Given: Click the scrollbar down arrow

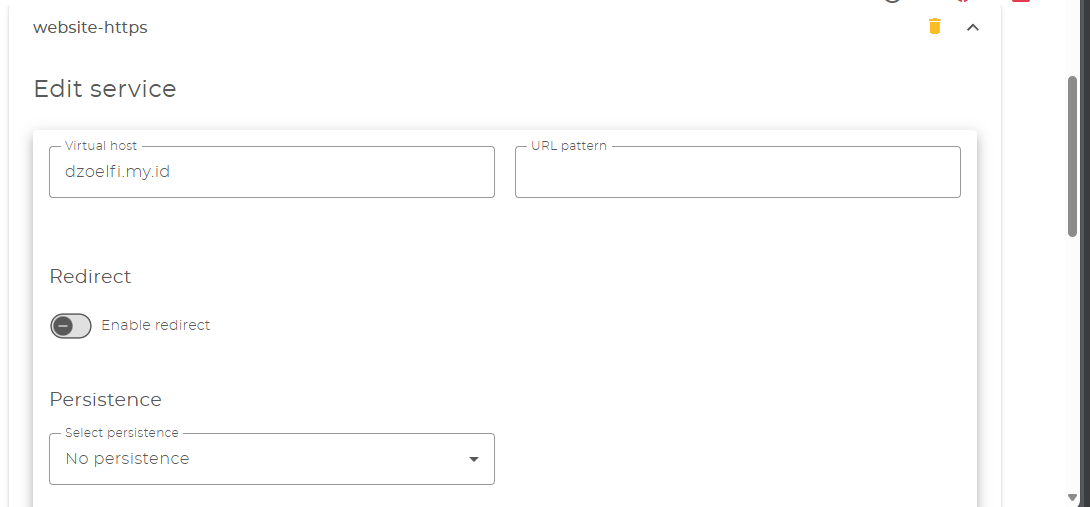Looking at the screenshot, I should tap(1073, 497).
